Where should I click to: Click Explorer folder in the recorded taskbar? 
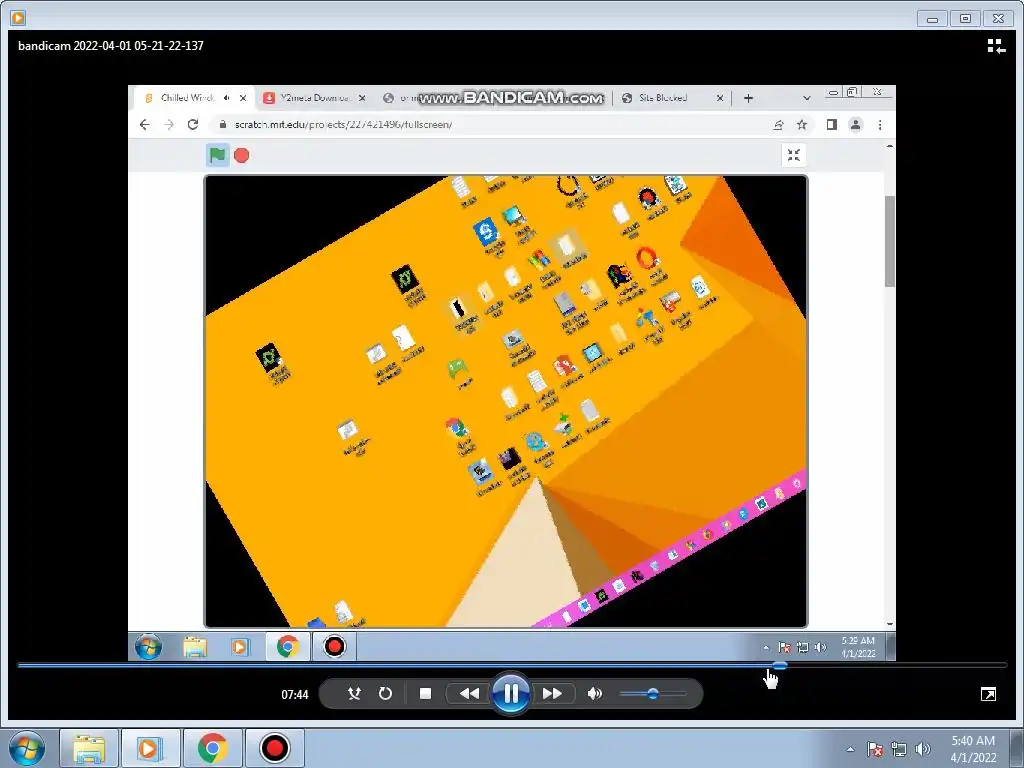coord(195,647)
